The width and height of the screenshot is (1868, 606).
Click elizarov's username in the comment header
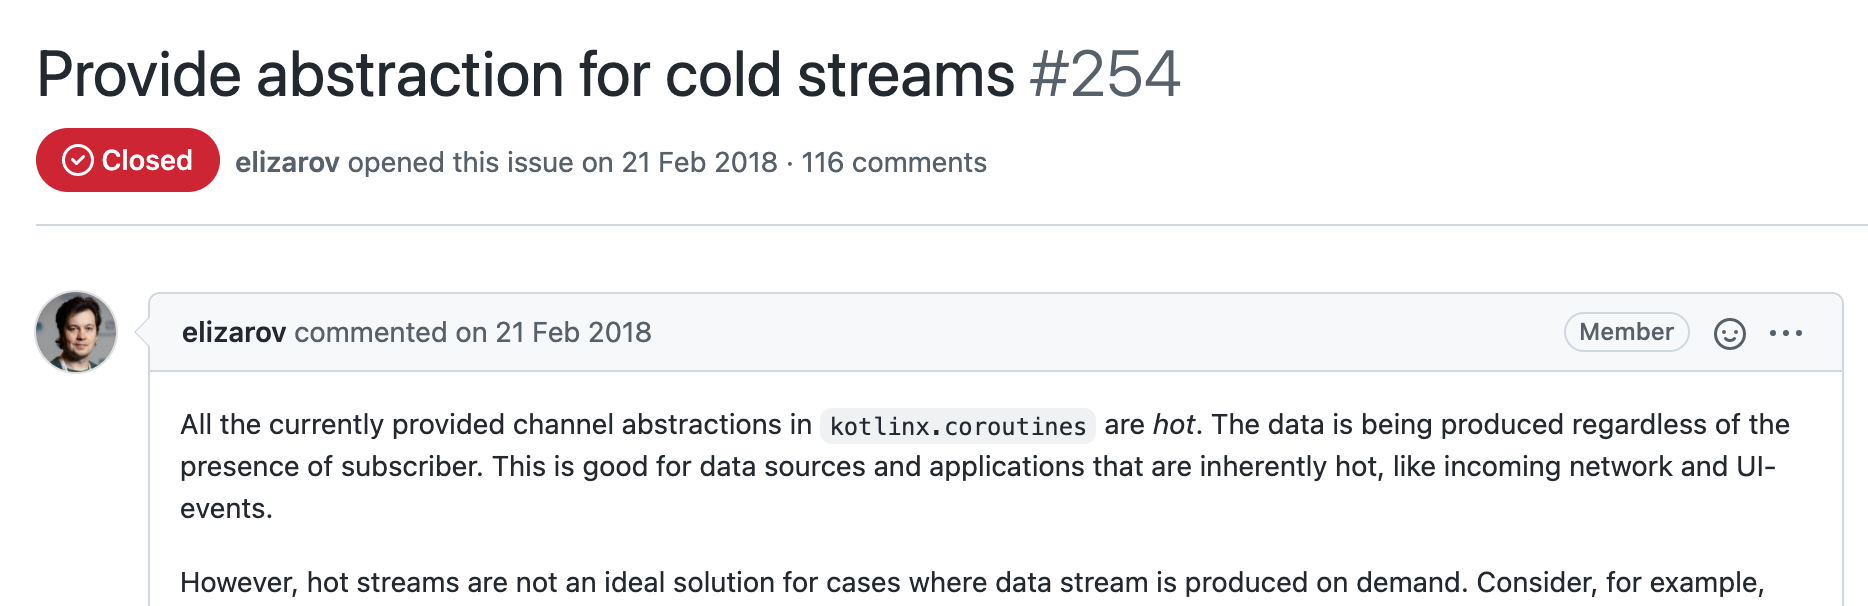234,332
